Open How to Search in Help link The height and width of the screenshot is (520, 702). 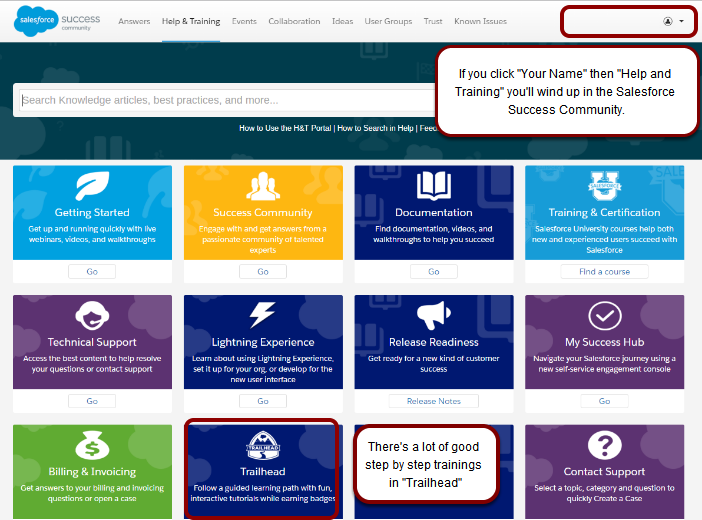click(x=375, y=128)
